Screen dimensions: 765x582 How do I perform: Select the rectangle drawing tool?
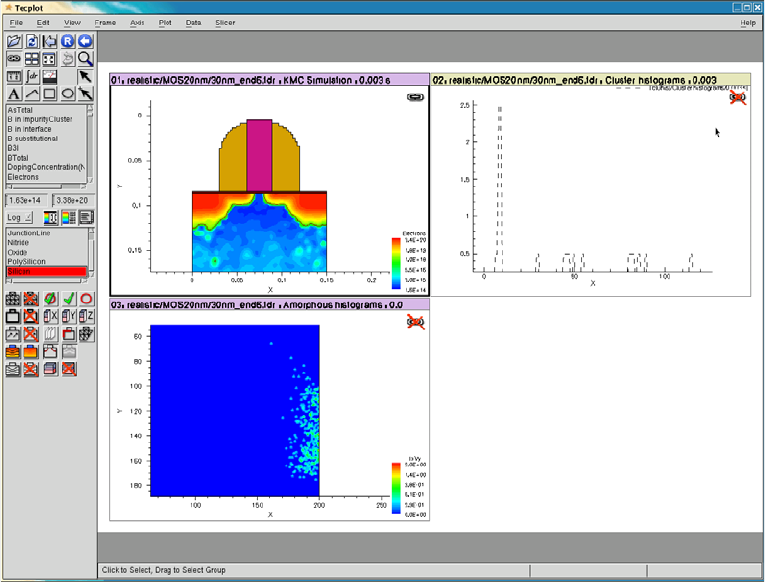pyautogui.click(x=50, y=94)
